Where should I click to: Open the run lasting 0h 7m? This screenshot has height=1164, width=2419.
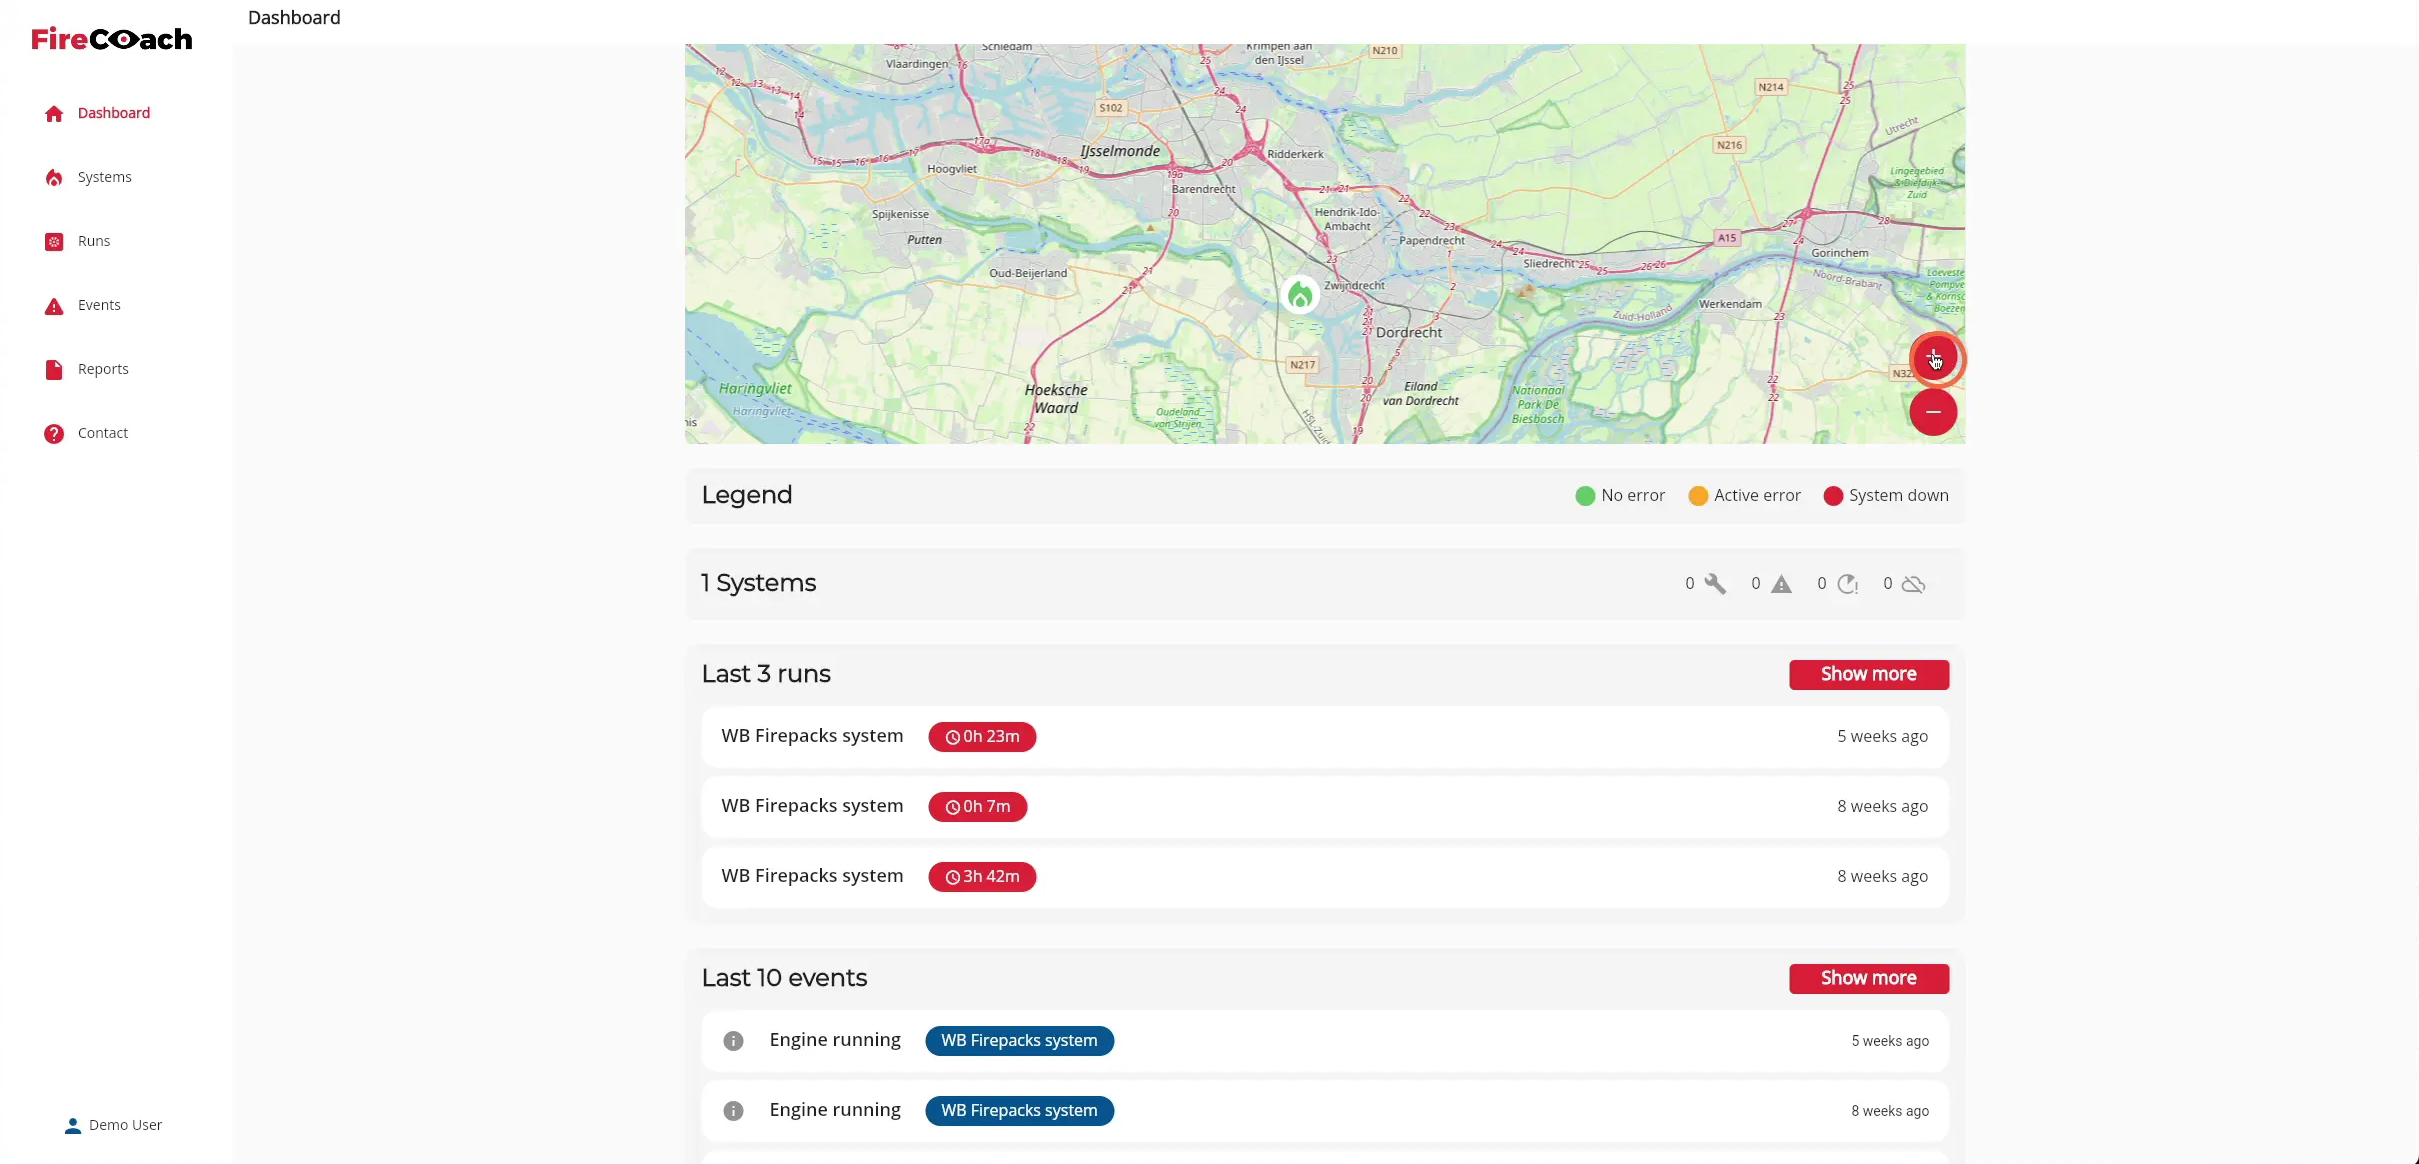click(1325, 807)
